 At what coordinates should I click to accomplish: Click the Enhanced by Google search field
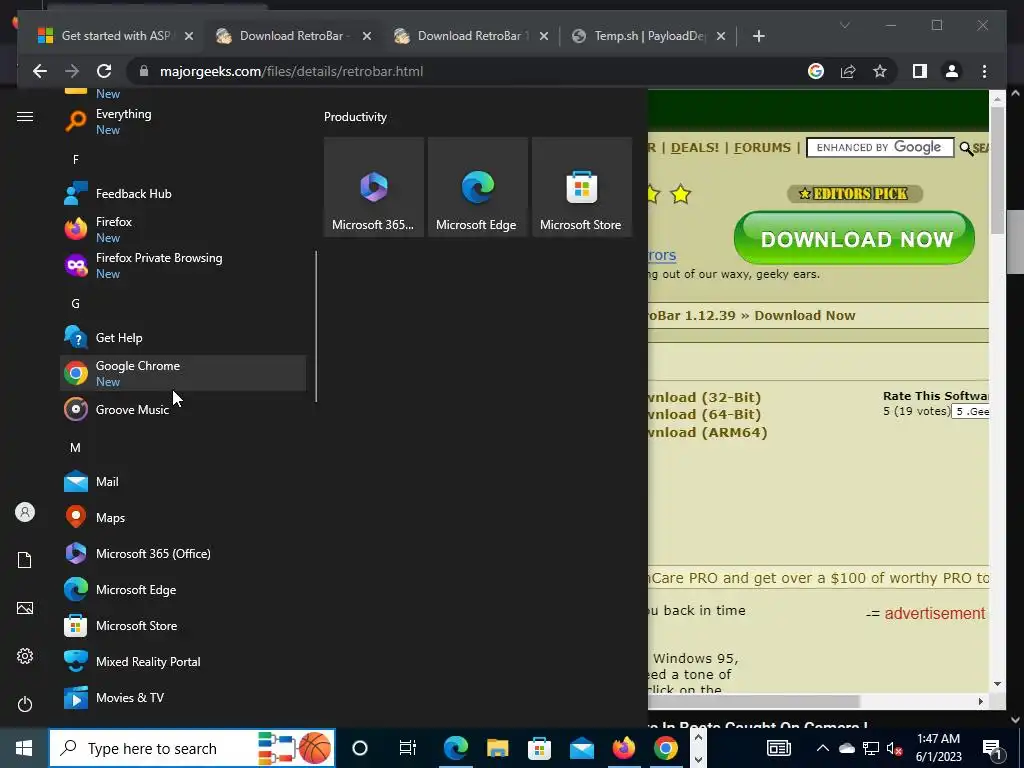[880, 148]
